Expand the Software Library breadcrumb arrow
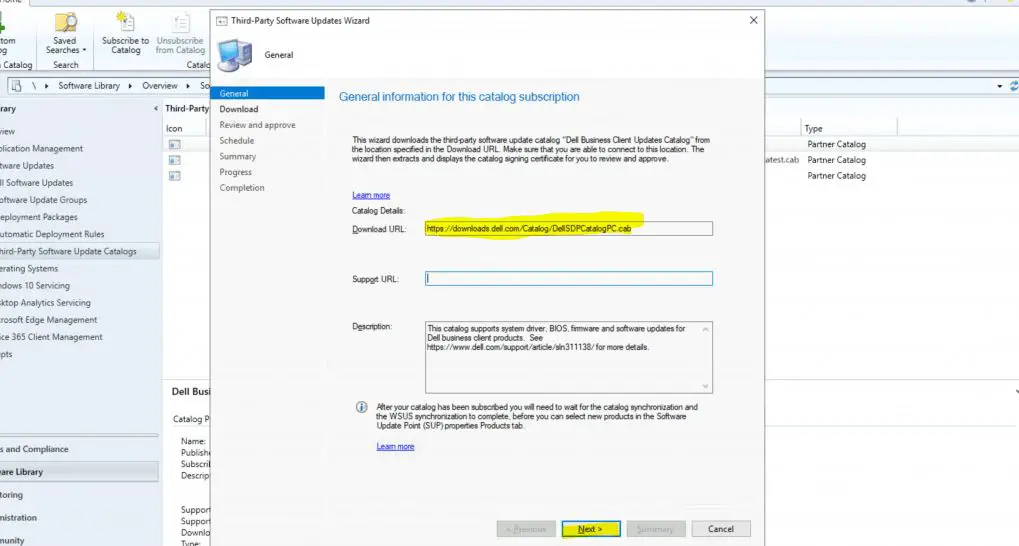 tap(128, 86)
